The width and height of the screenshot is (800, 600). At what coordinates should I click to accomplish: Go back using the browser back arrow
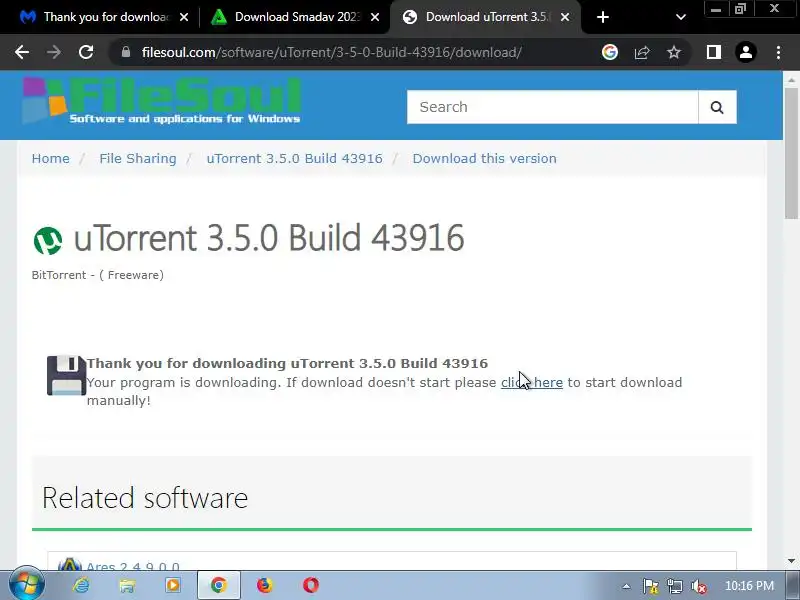[22, 52]
